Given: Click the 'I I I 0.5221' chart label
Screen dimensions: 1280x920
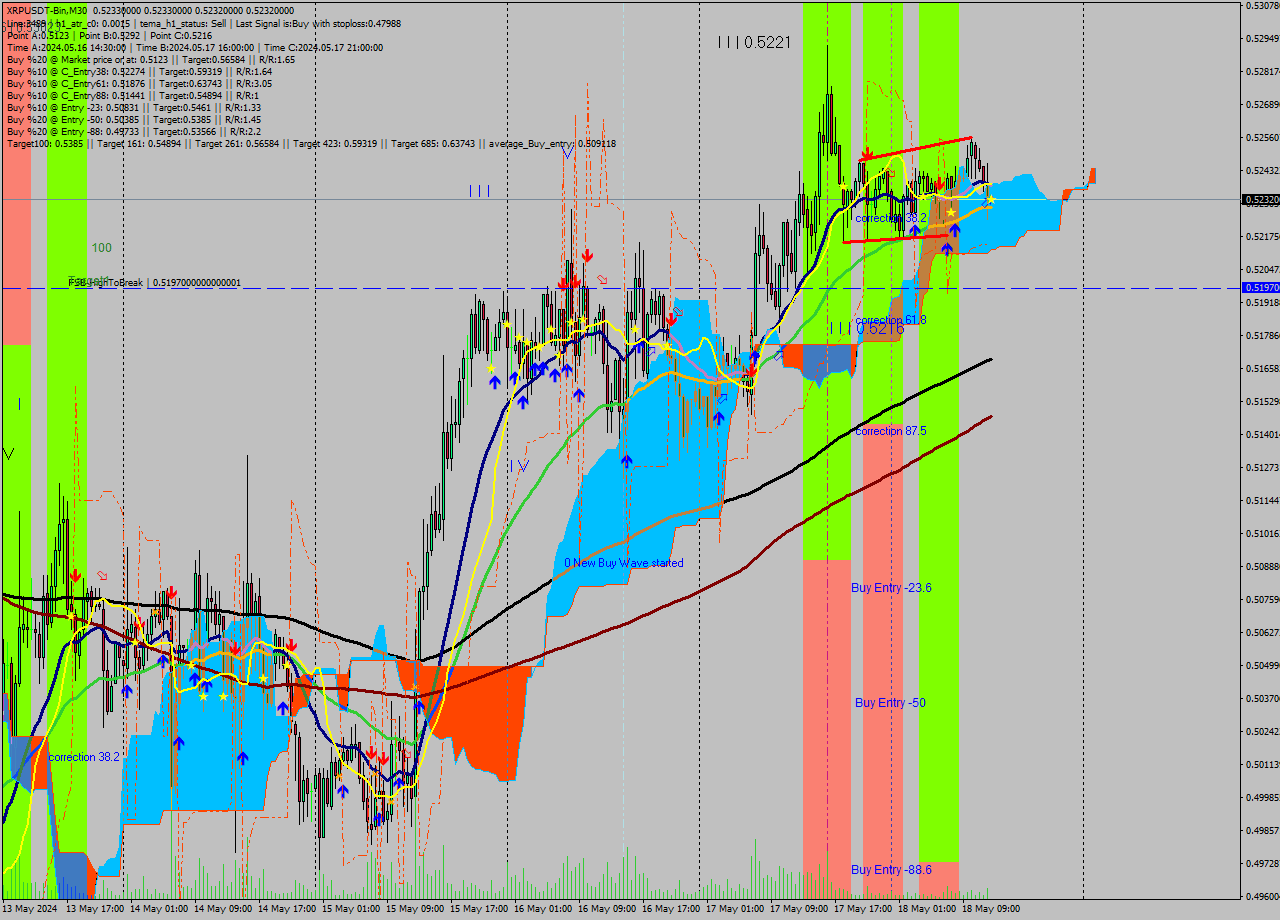Looking at the screenshot, I should (755, 42).
